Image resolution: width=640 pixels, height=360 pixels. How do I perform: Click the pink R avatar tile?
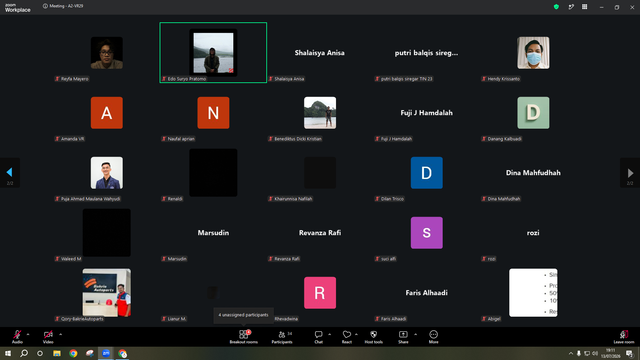[x=320, y=293]
